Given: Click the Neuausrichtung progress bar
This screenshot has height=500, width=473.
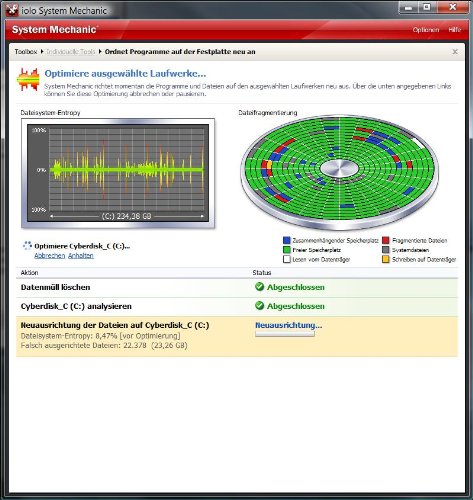Looking at the screenshot, I should click(285, 334).
